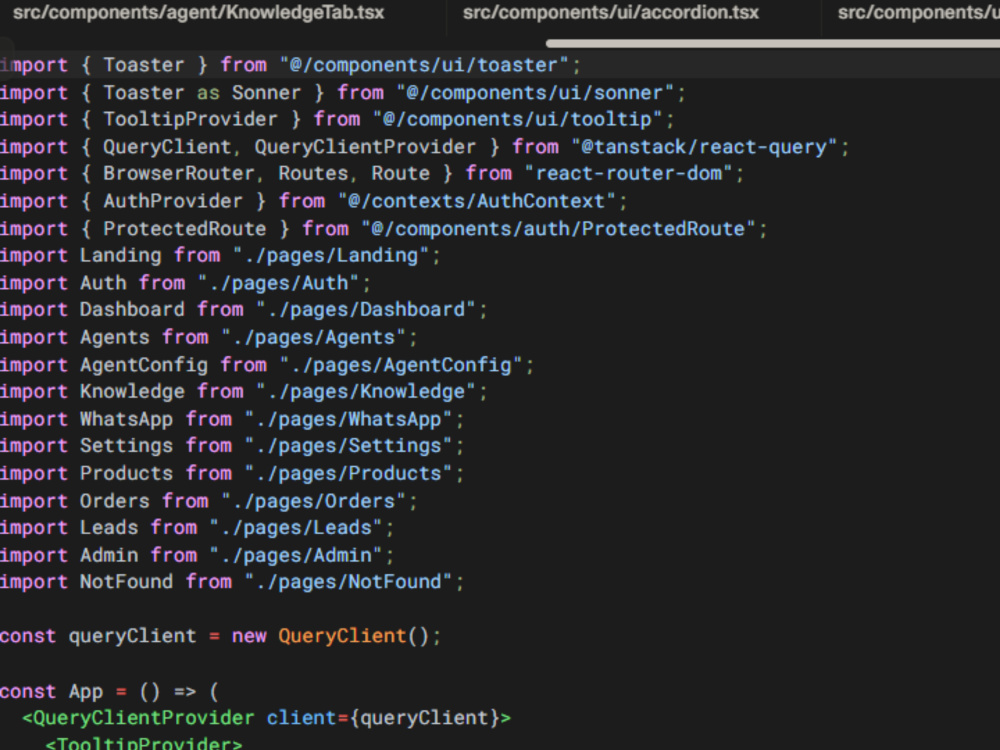Click the WhatsApp import identifier
The width and height of the screenshot is (1000, 750).
pyautogui.click(x=126, y=420)
